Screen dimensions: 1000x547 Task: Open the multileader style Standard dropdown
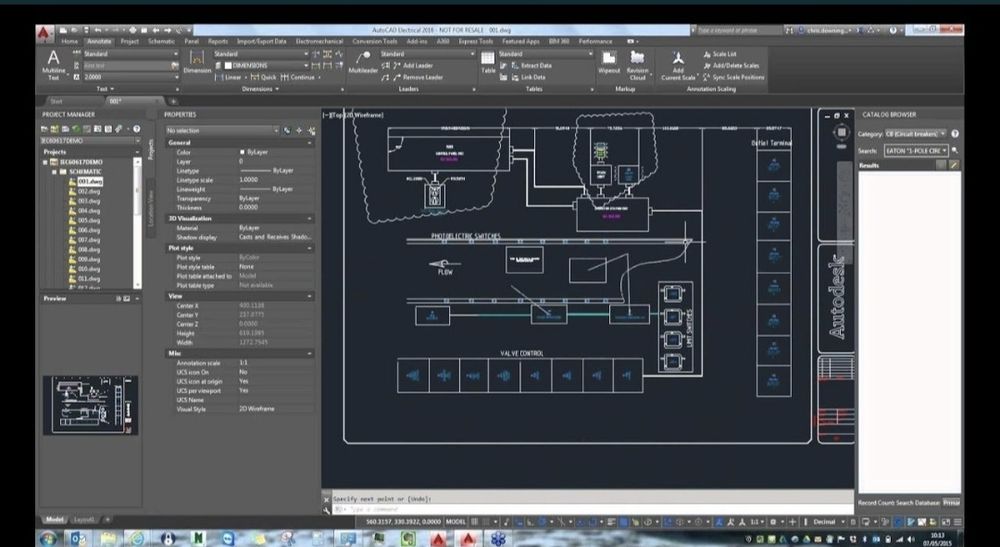[428, 54]
